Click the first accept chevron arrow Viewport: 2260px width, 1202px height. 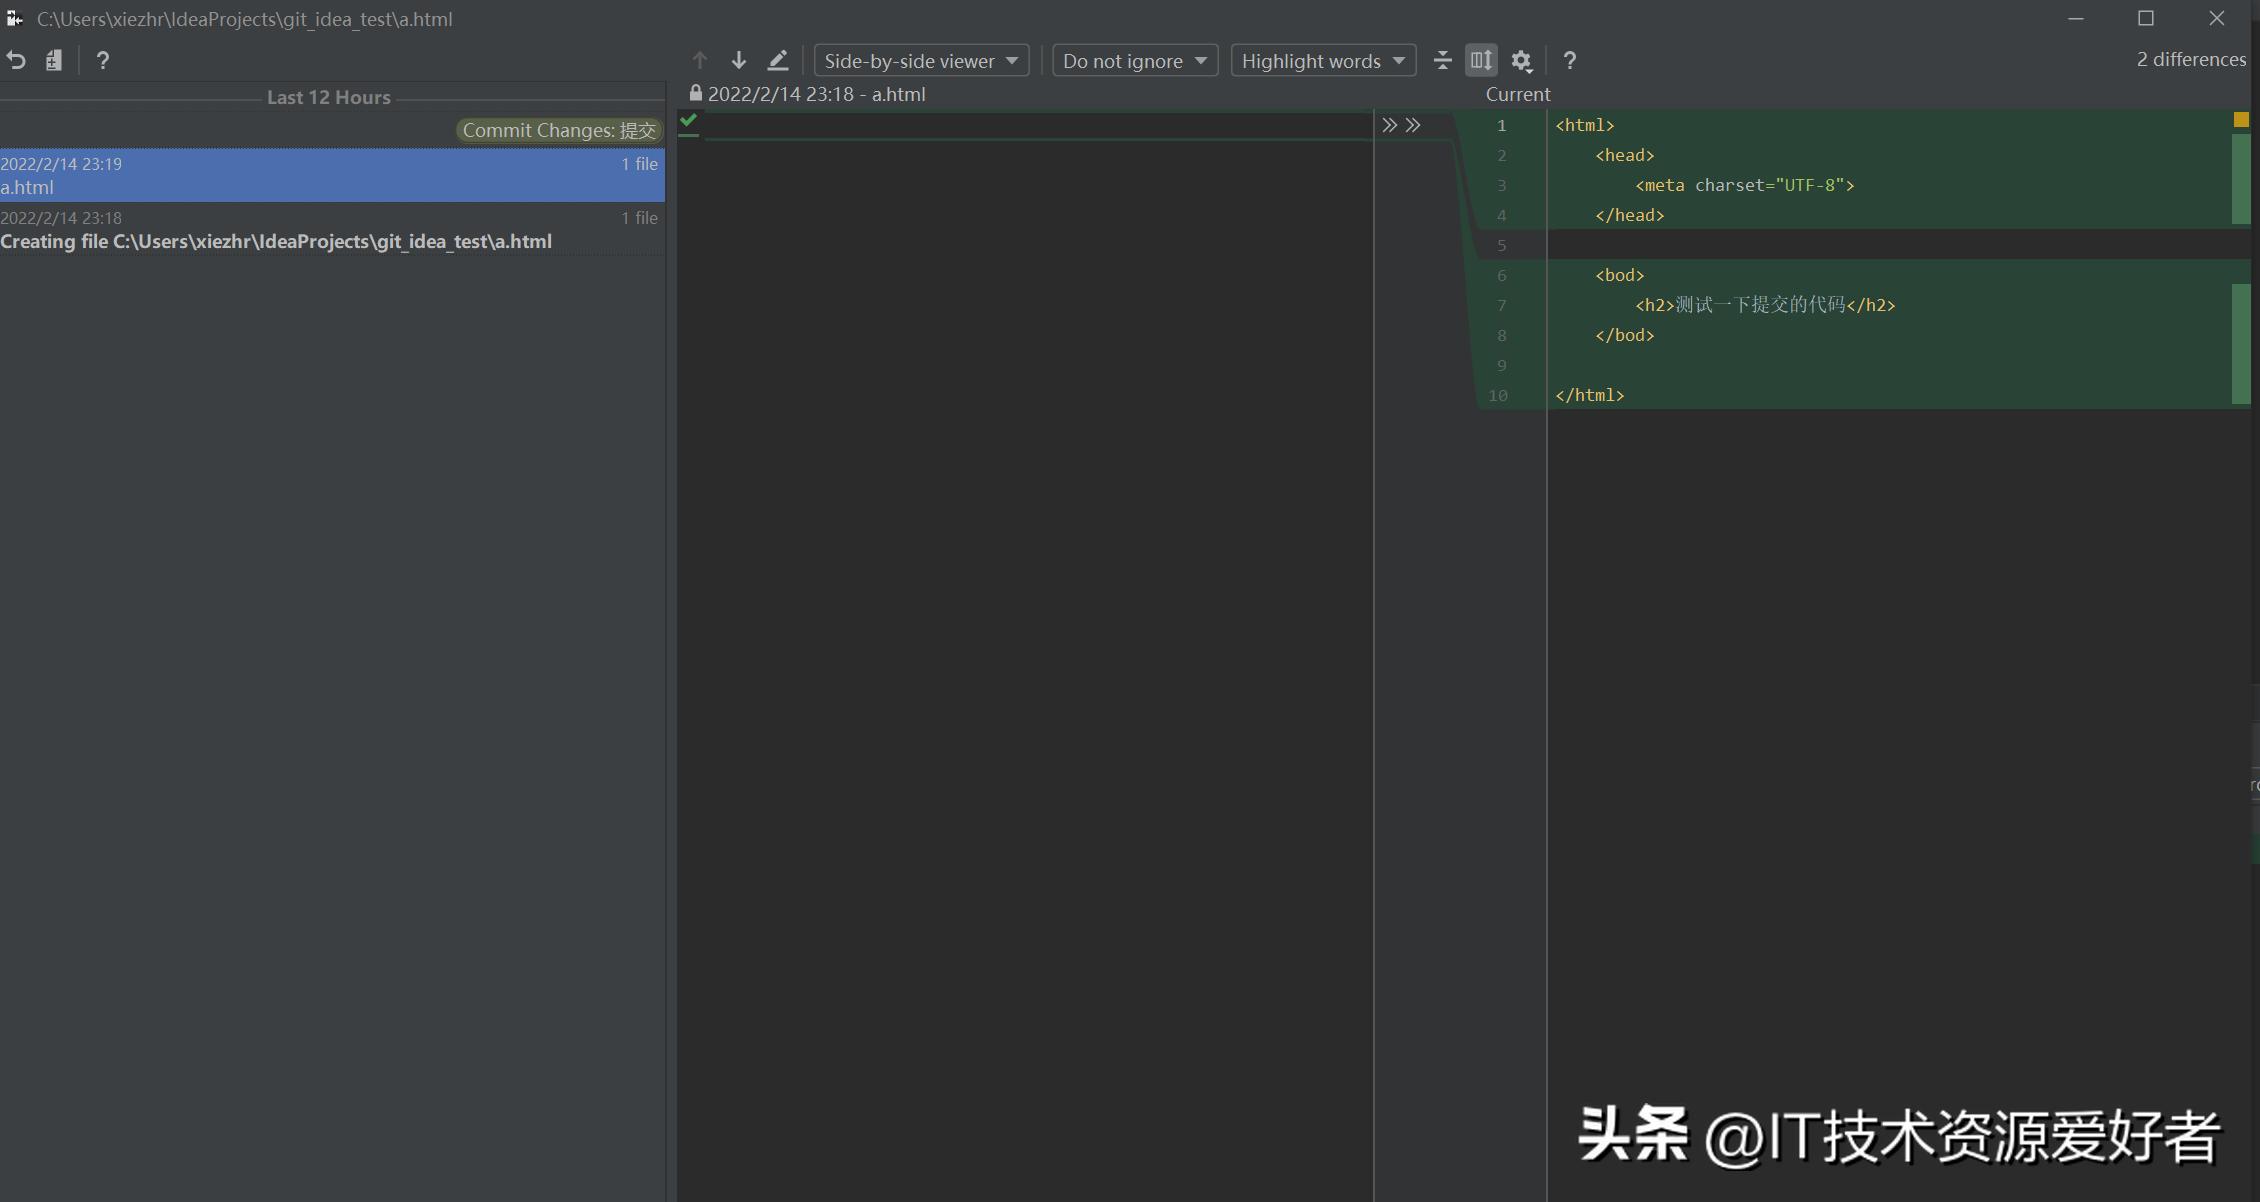tap(1389, 125)
